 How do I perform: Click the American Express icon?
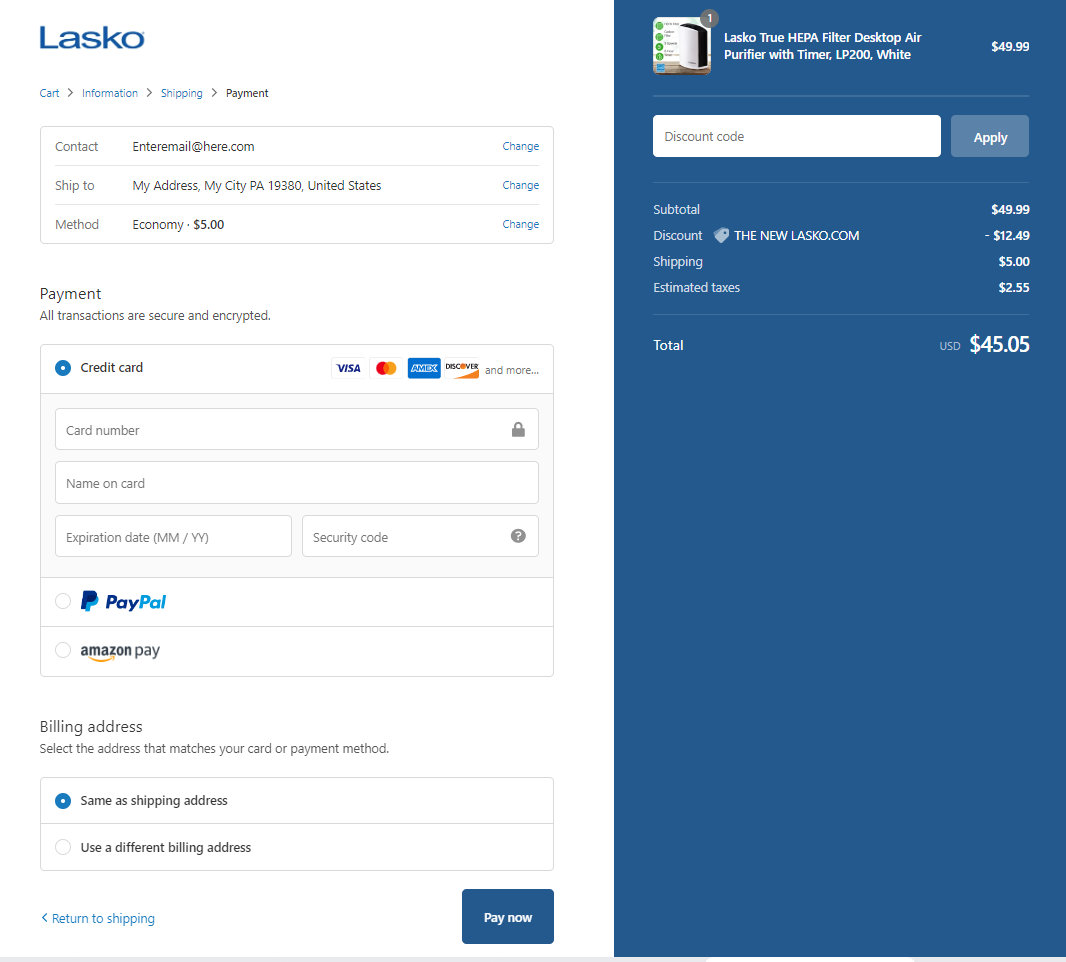(424, 368)
